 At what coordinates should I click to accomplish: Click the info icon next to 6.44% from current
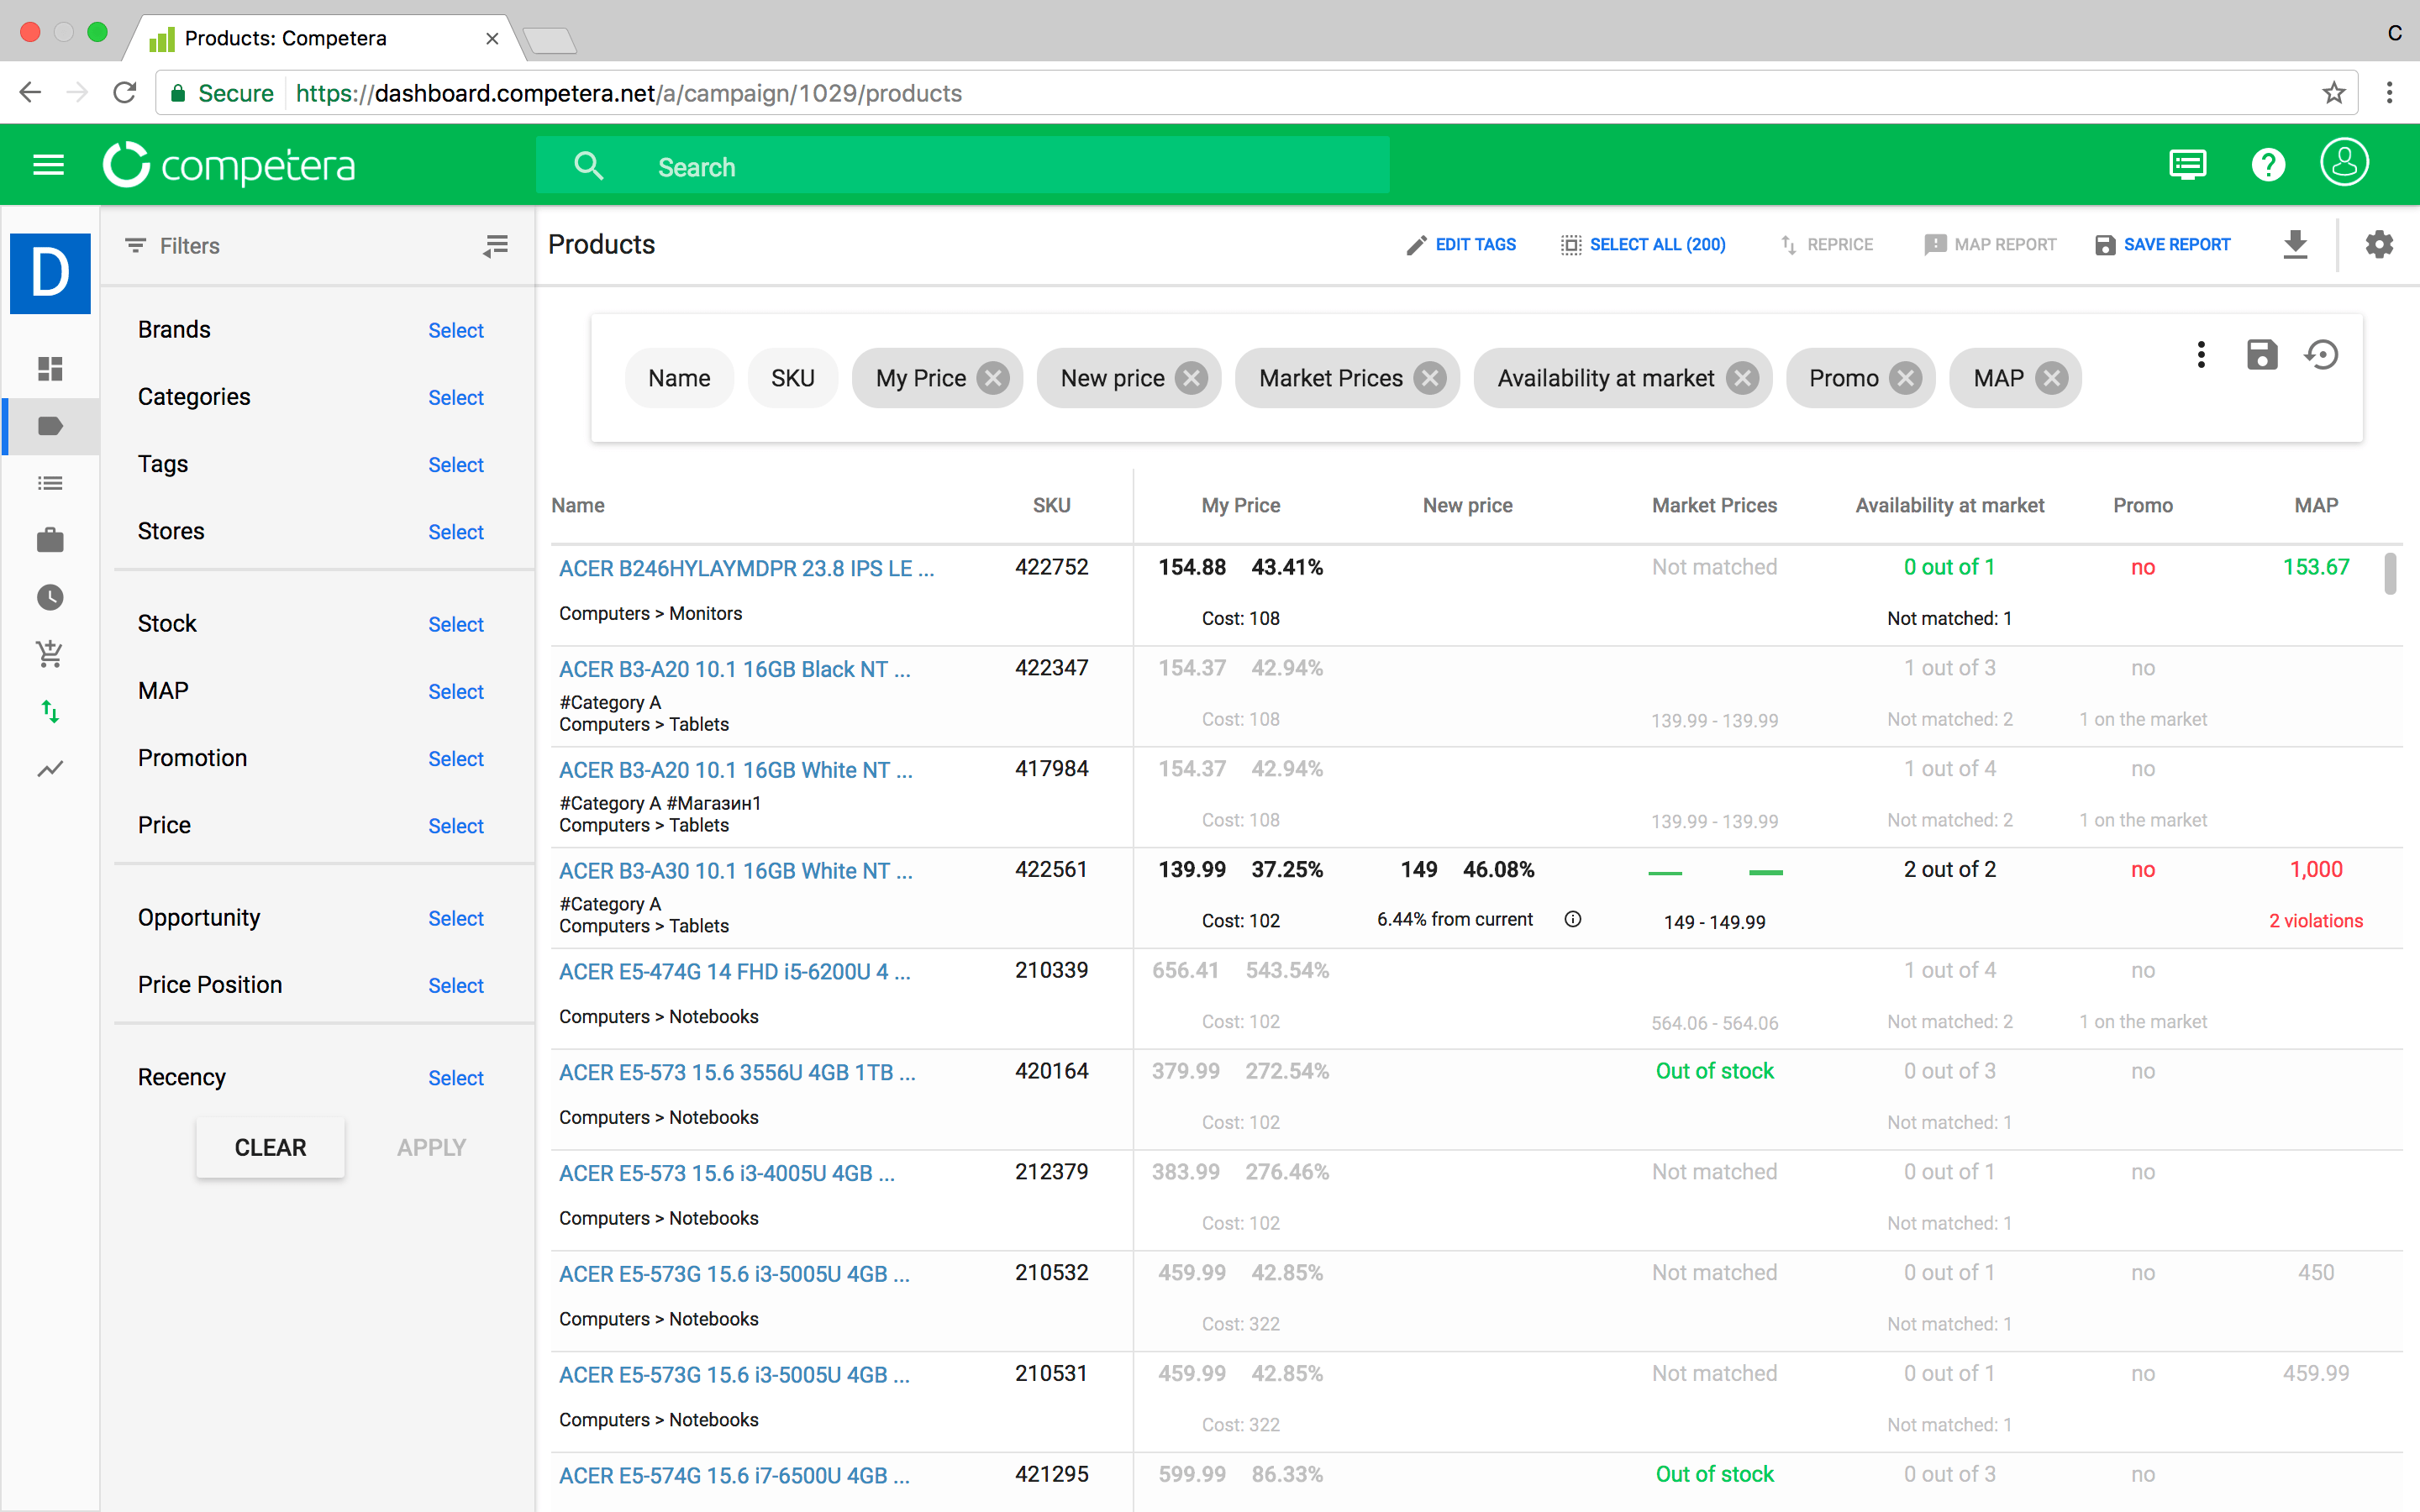(1573, 919)
